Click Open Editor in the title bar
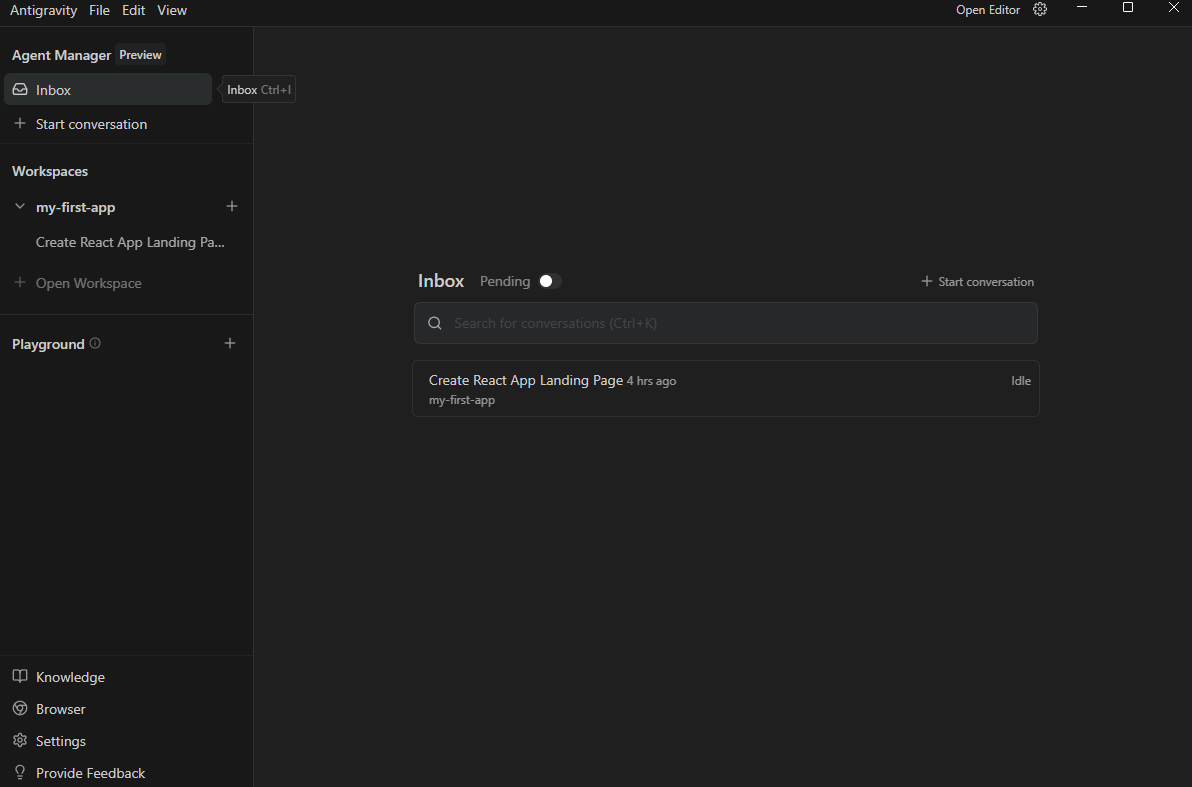Image resolution: width=1192 pixels, height=787 pixels. click(x=987, y=9)
